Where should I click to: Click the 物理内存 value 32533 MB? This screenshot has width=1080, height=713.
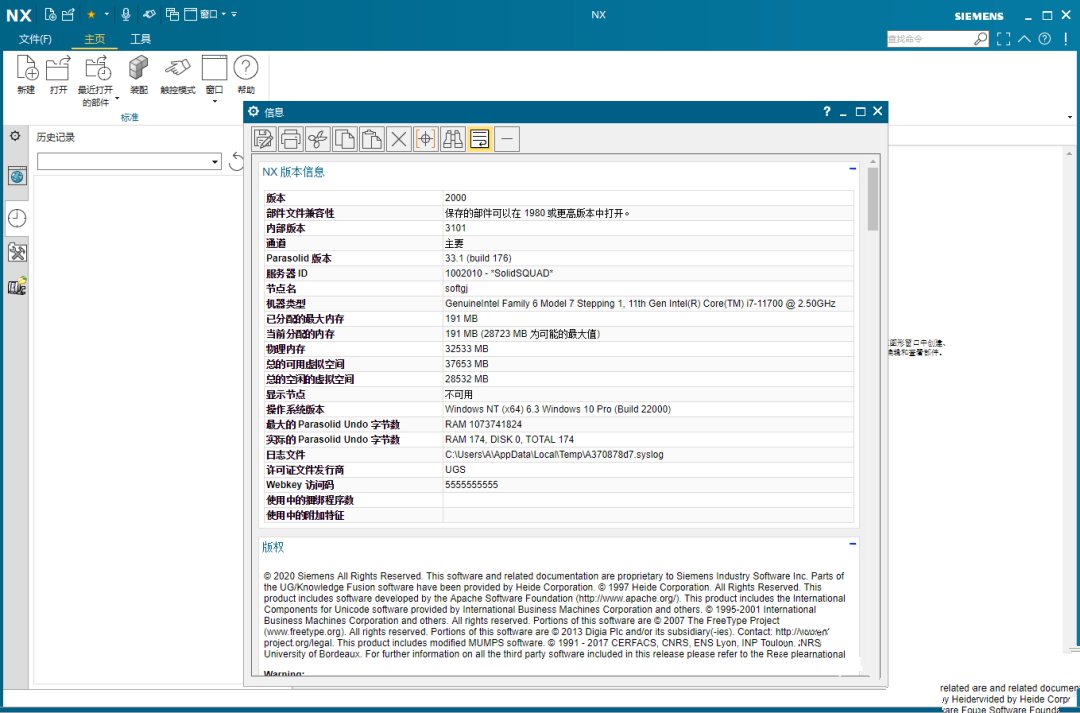pyautogui.click(x=466, y=349)
